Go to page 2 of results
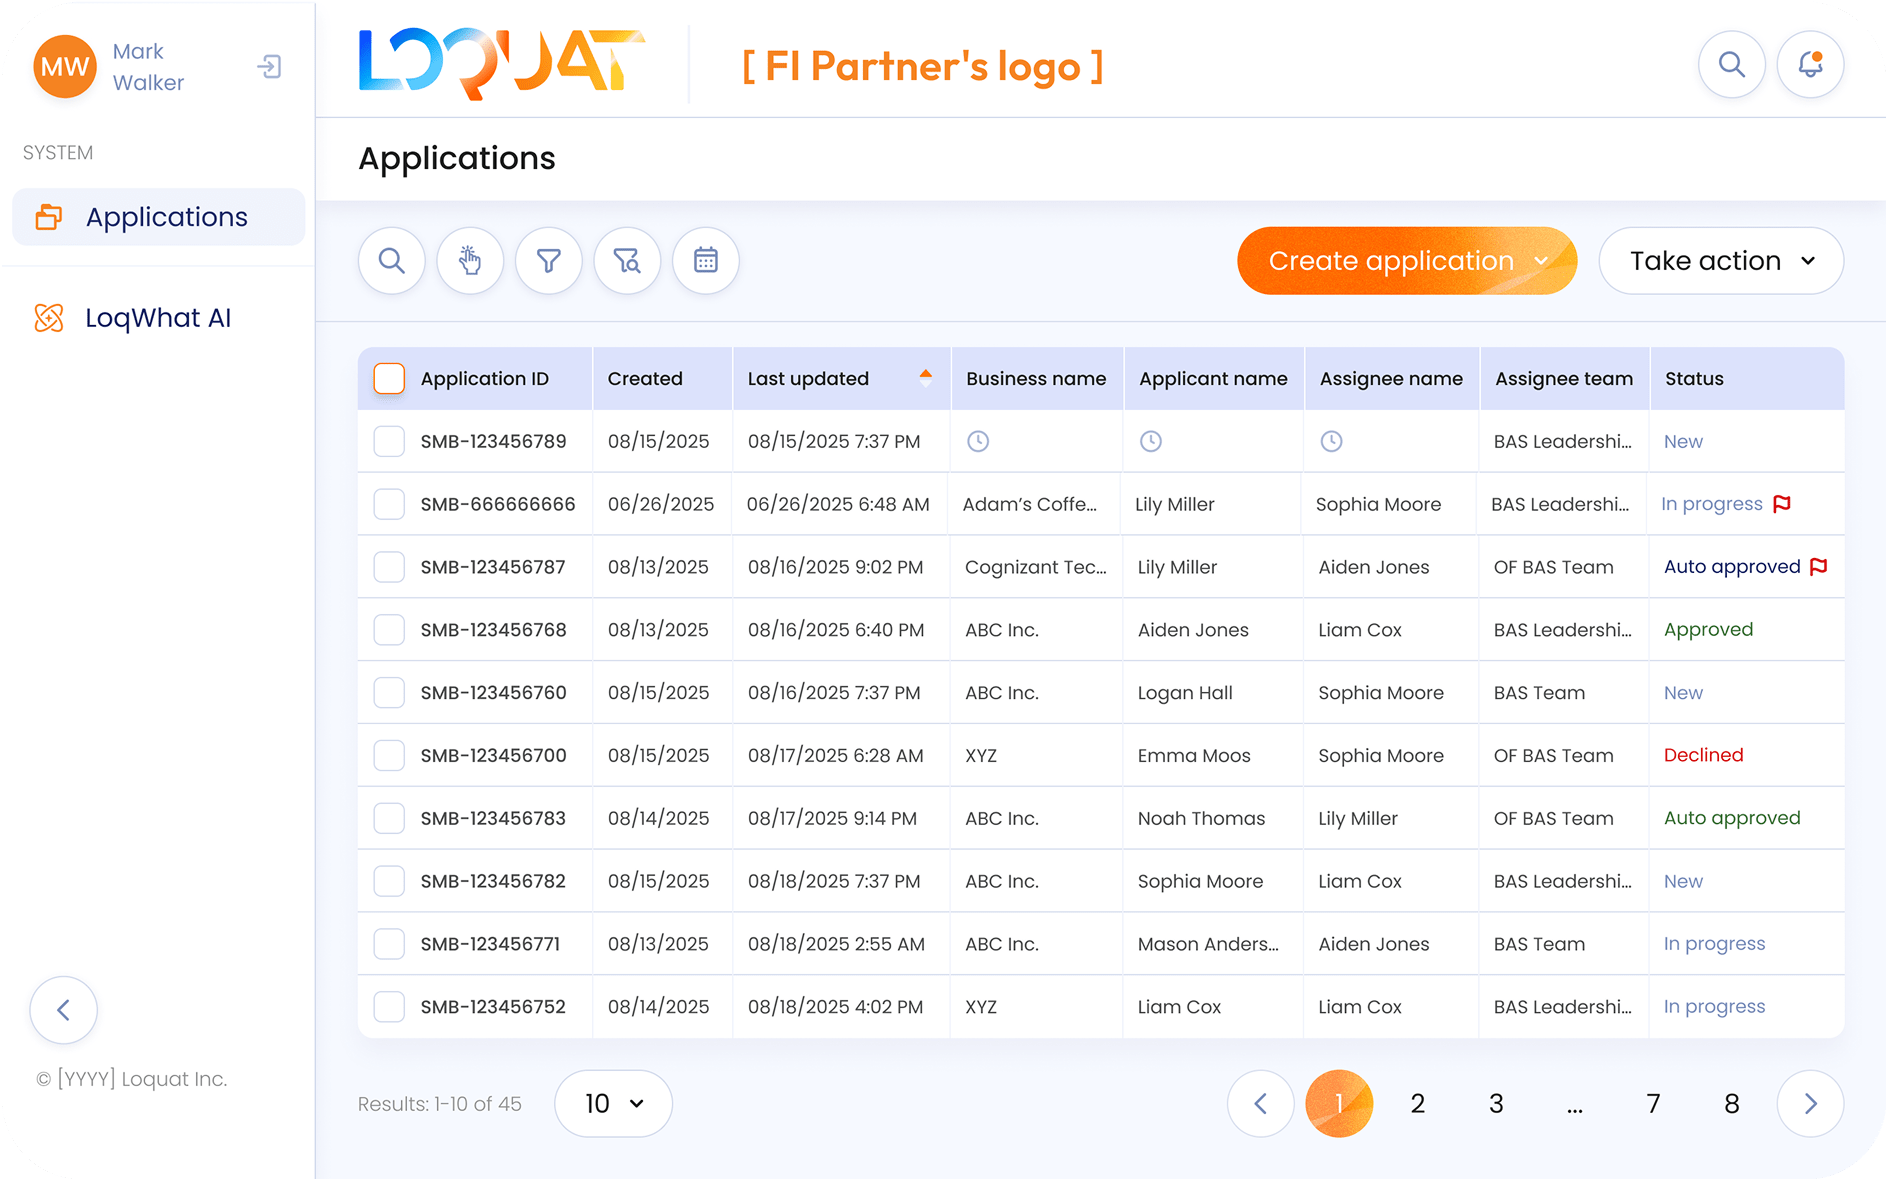 pos(1418,1103)
